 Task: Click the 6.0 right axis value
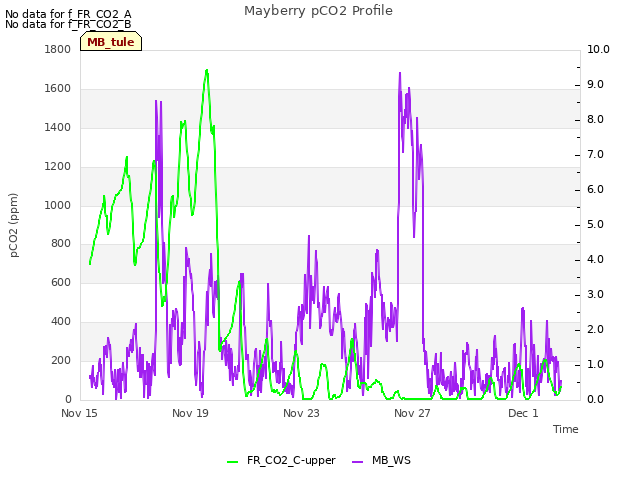[596, 190]
